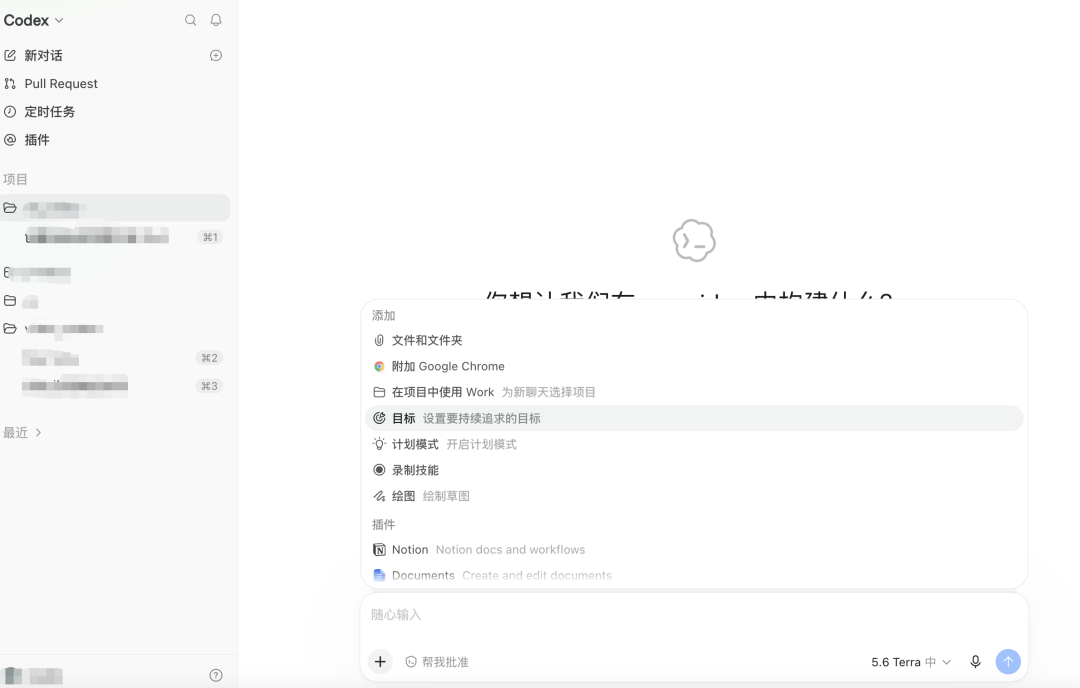Click the record circle icon for 录制技能
Viewport: 1080px width, 688px height.
(x=379, y=470)
